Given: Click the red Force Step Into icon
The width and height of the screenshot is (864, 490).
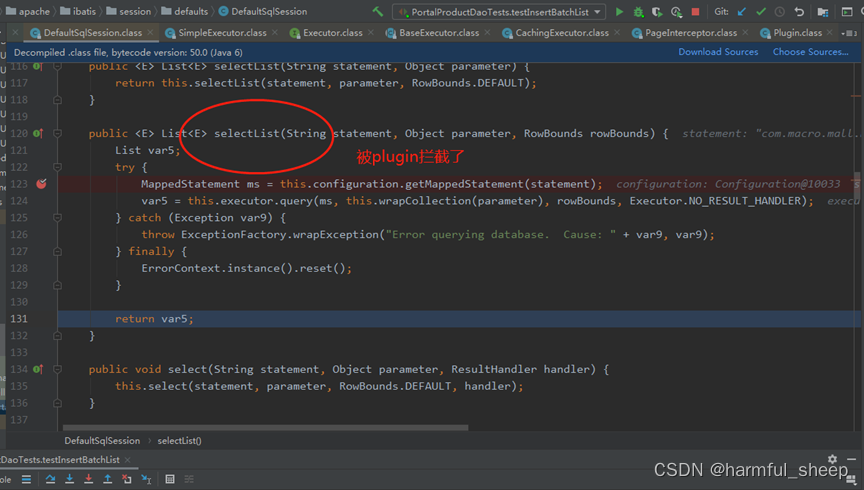Looking at the screenshot, I should (x=88, y=479).
